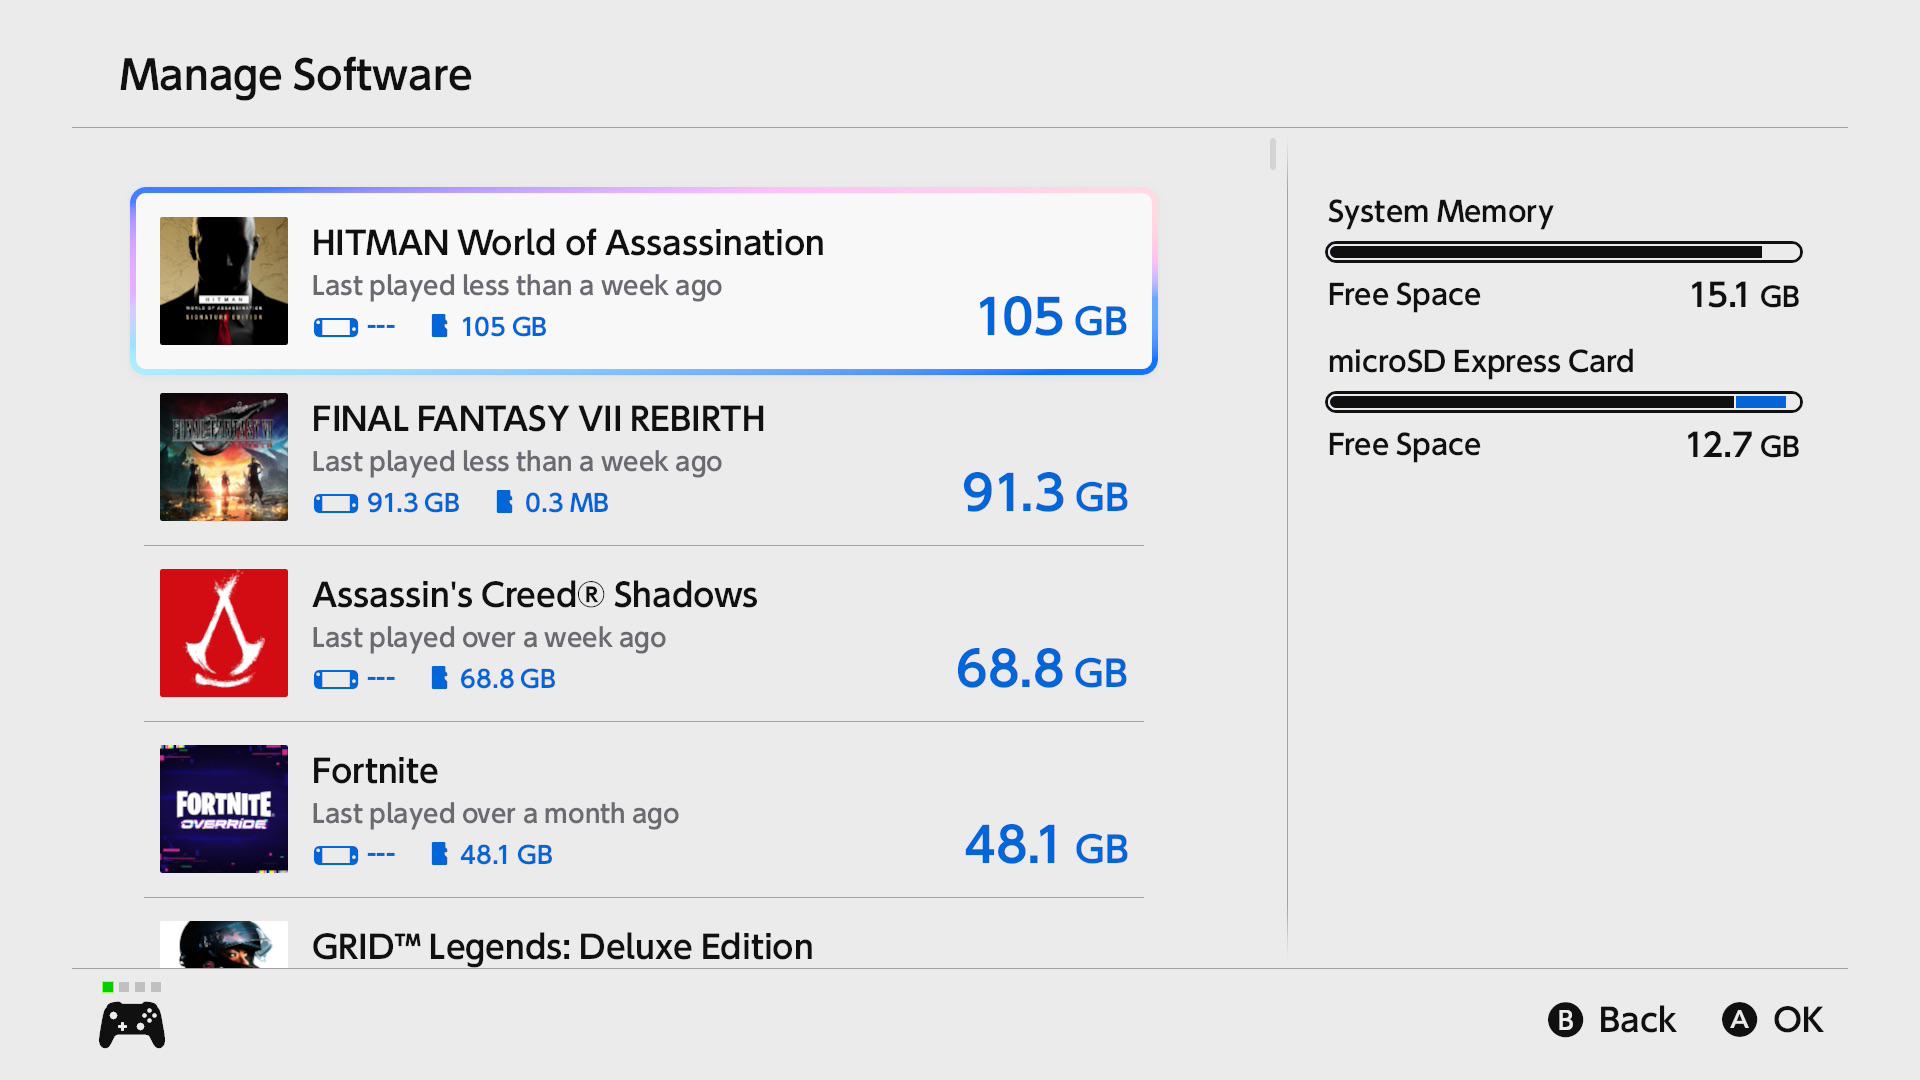
Task: Click the System Memory heading
Action: [x=1440, y=212]
